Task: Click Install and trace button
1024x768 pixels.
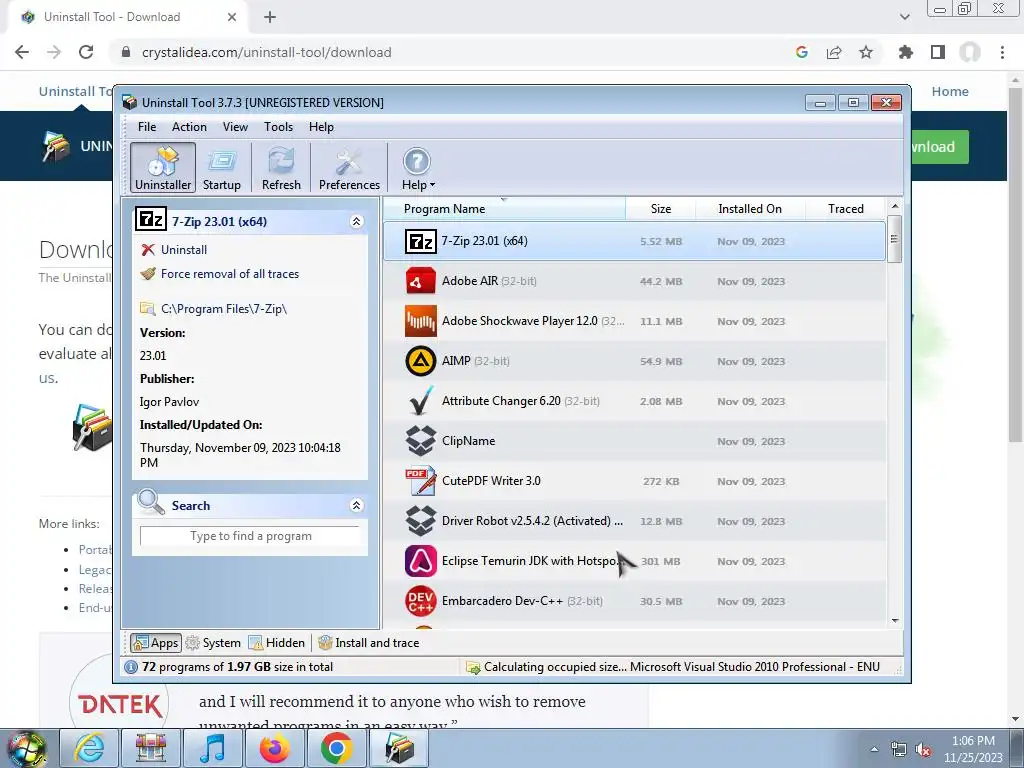Action: (x=368, y=643)
